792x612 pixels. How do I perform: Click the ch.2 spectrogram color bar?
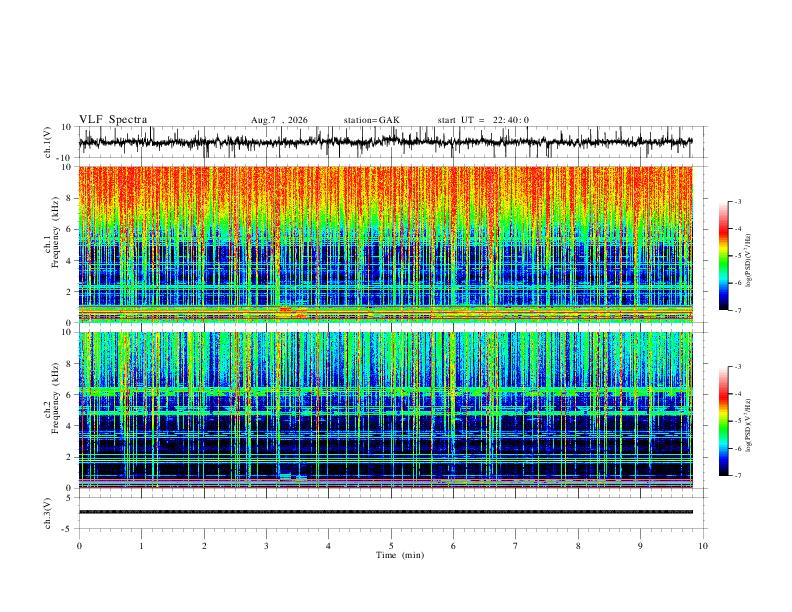click(x=723, y=421)
